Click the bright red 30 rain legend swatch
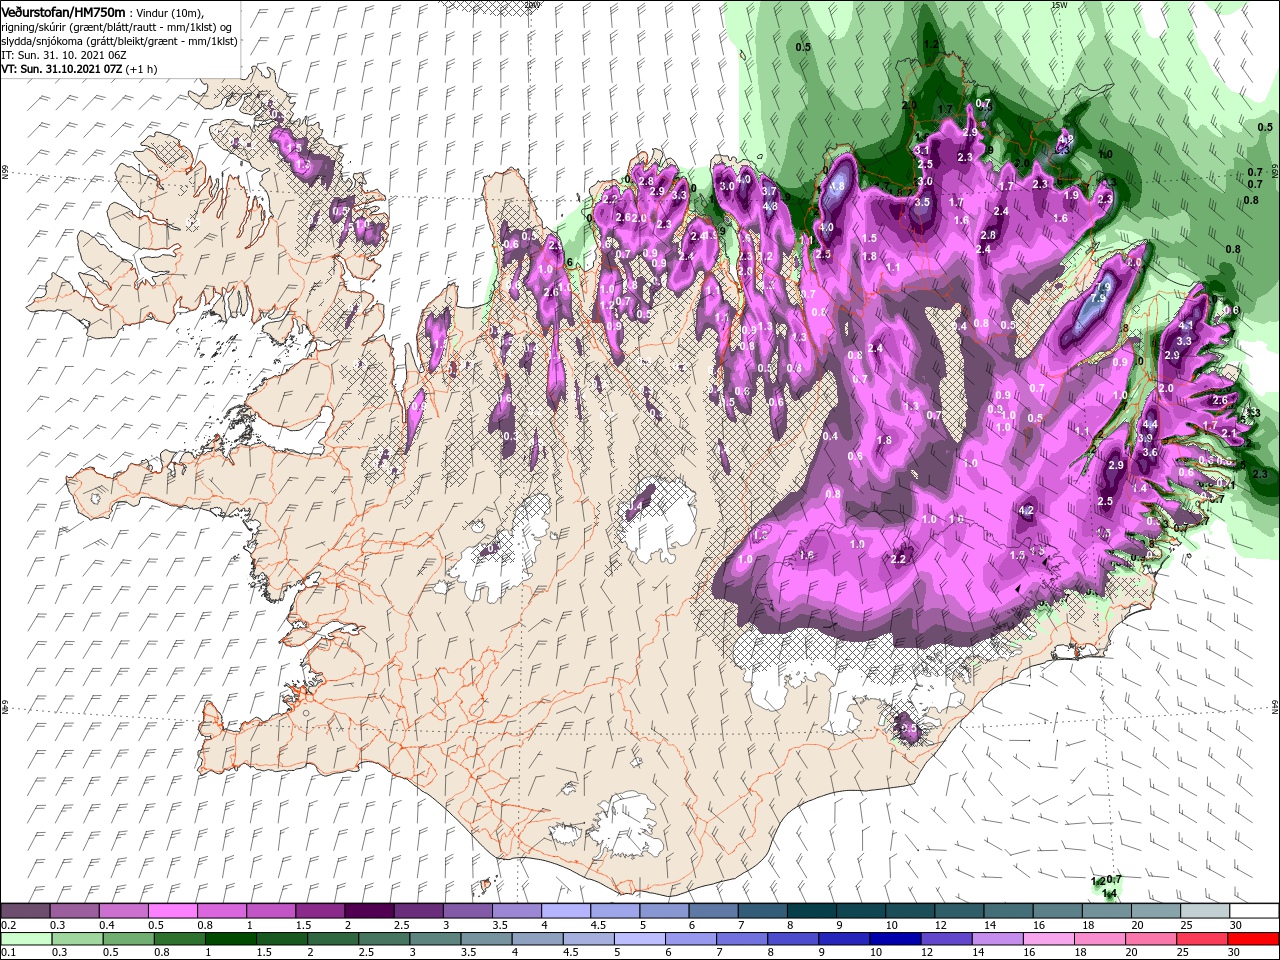1280x960 pixels. [x=1253, y=939]
